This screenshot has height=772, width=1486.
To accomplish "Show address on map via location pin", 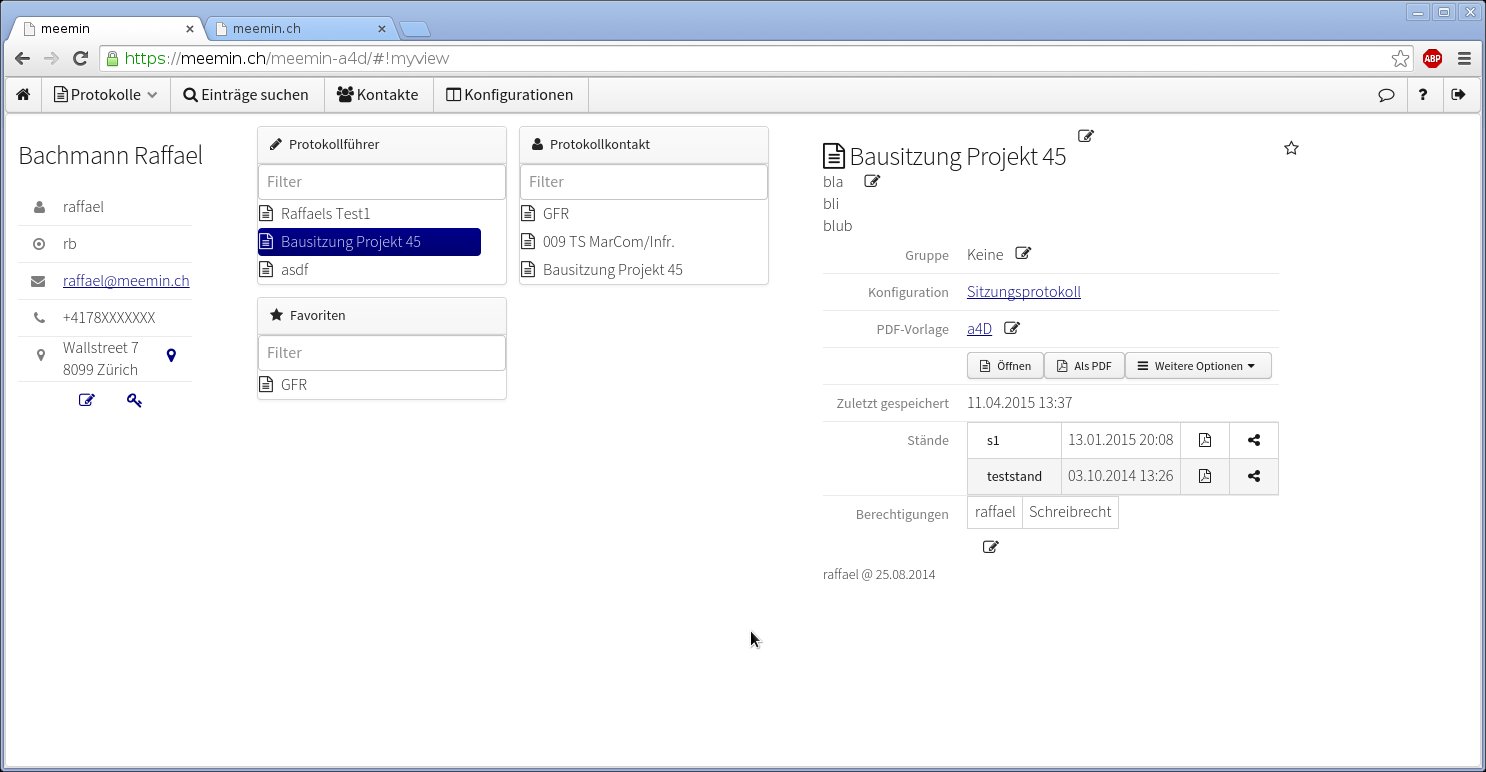I will point(171,355).
